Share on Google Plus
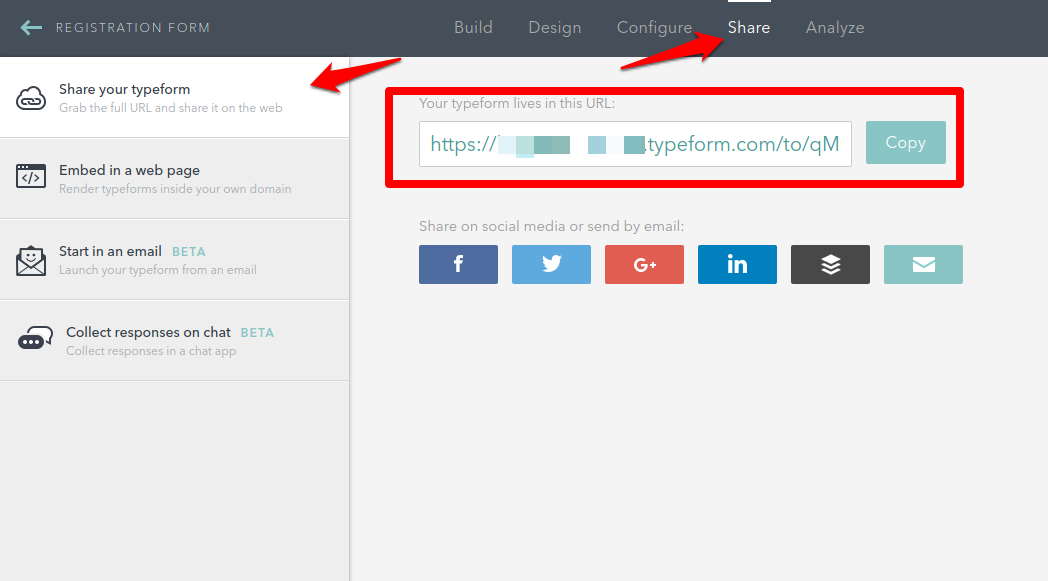The image size is (1048, 581). coord(644,264)
